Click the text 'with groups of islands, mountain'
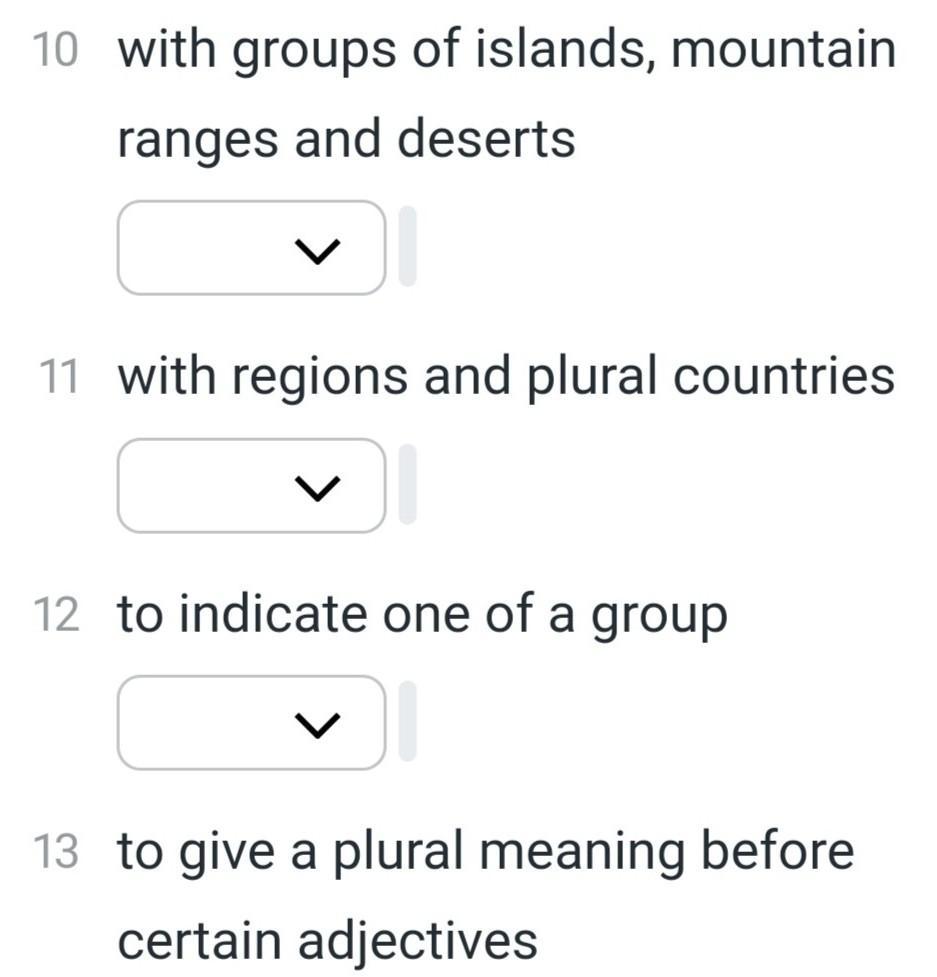 pos(506,51)
